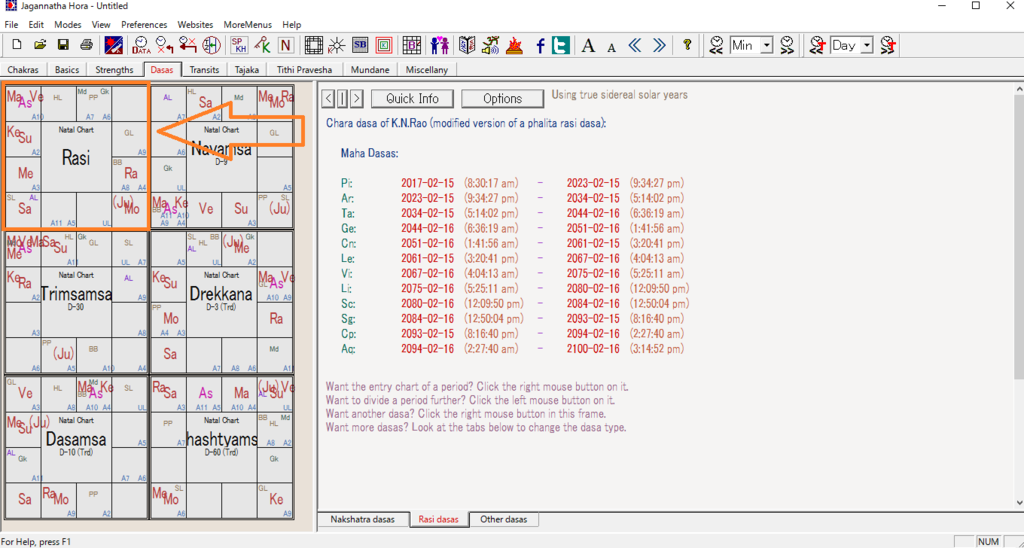Click the dasa pane vertical scrollbar
This screenshot has height=548, width=1024.
[x=1019, y=235]
